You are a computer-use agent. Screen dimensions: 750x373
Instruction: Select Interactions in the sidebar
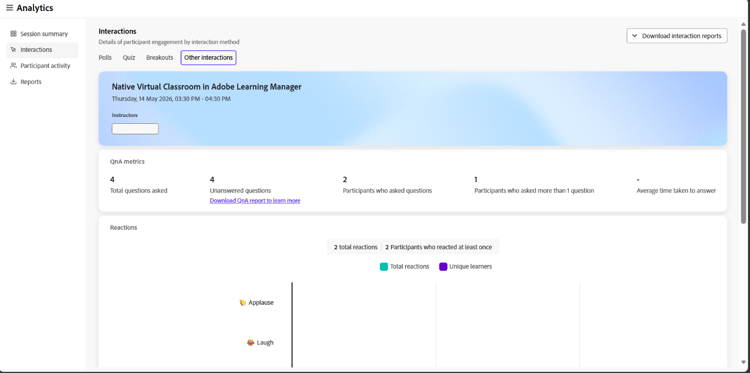[42, 50]
